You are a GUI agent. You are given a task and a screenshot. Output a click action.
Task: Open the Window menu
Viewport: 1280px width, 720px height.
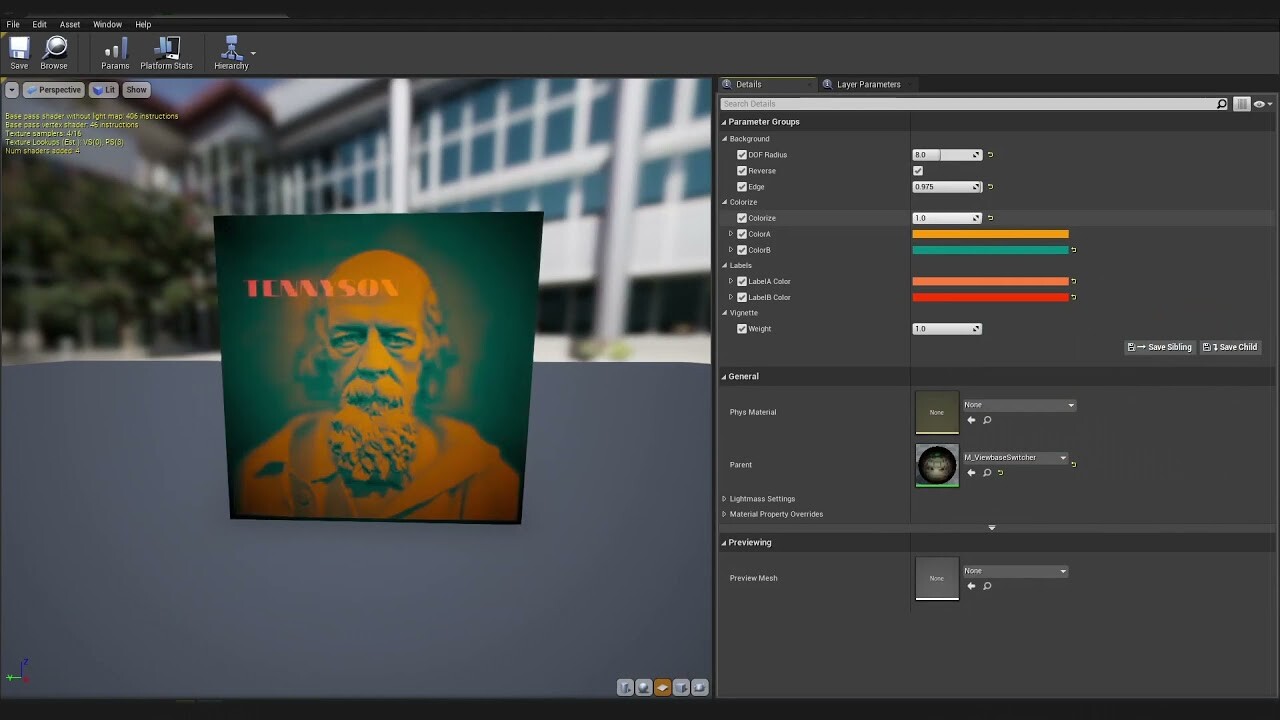107,24
